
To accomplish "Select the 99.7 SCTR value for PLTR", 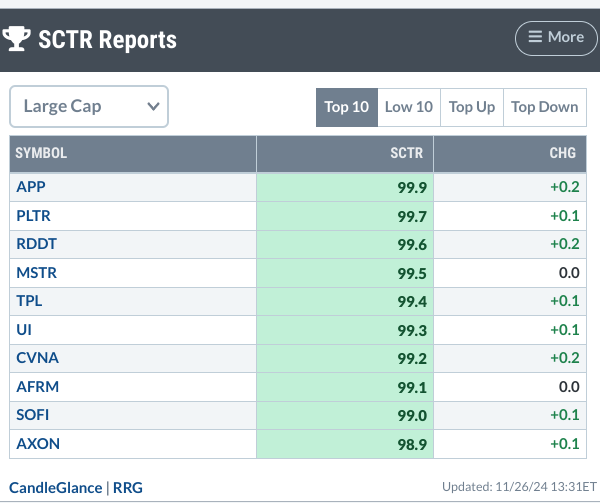I will click(412, 217).
